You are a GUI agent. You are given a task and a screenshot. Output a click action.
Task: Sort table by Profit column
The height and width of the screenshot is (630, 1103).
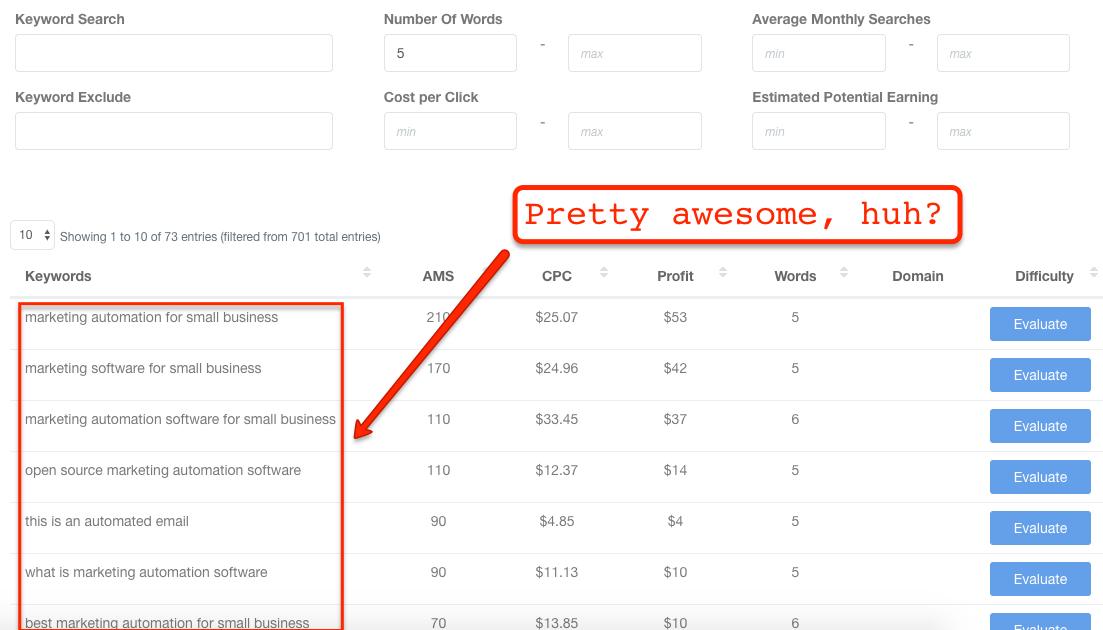675,276
